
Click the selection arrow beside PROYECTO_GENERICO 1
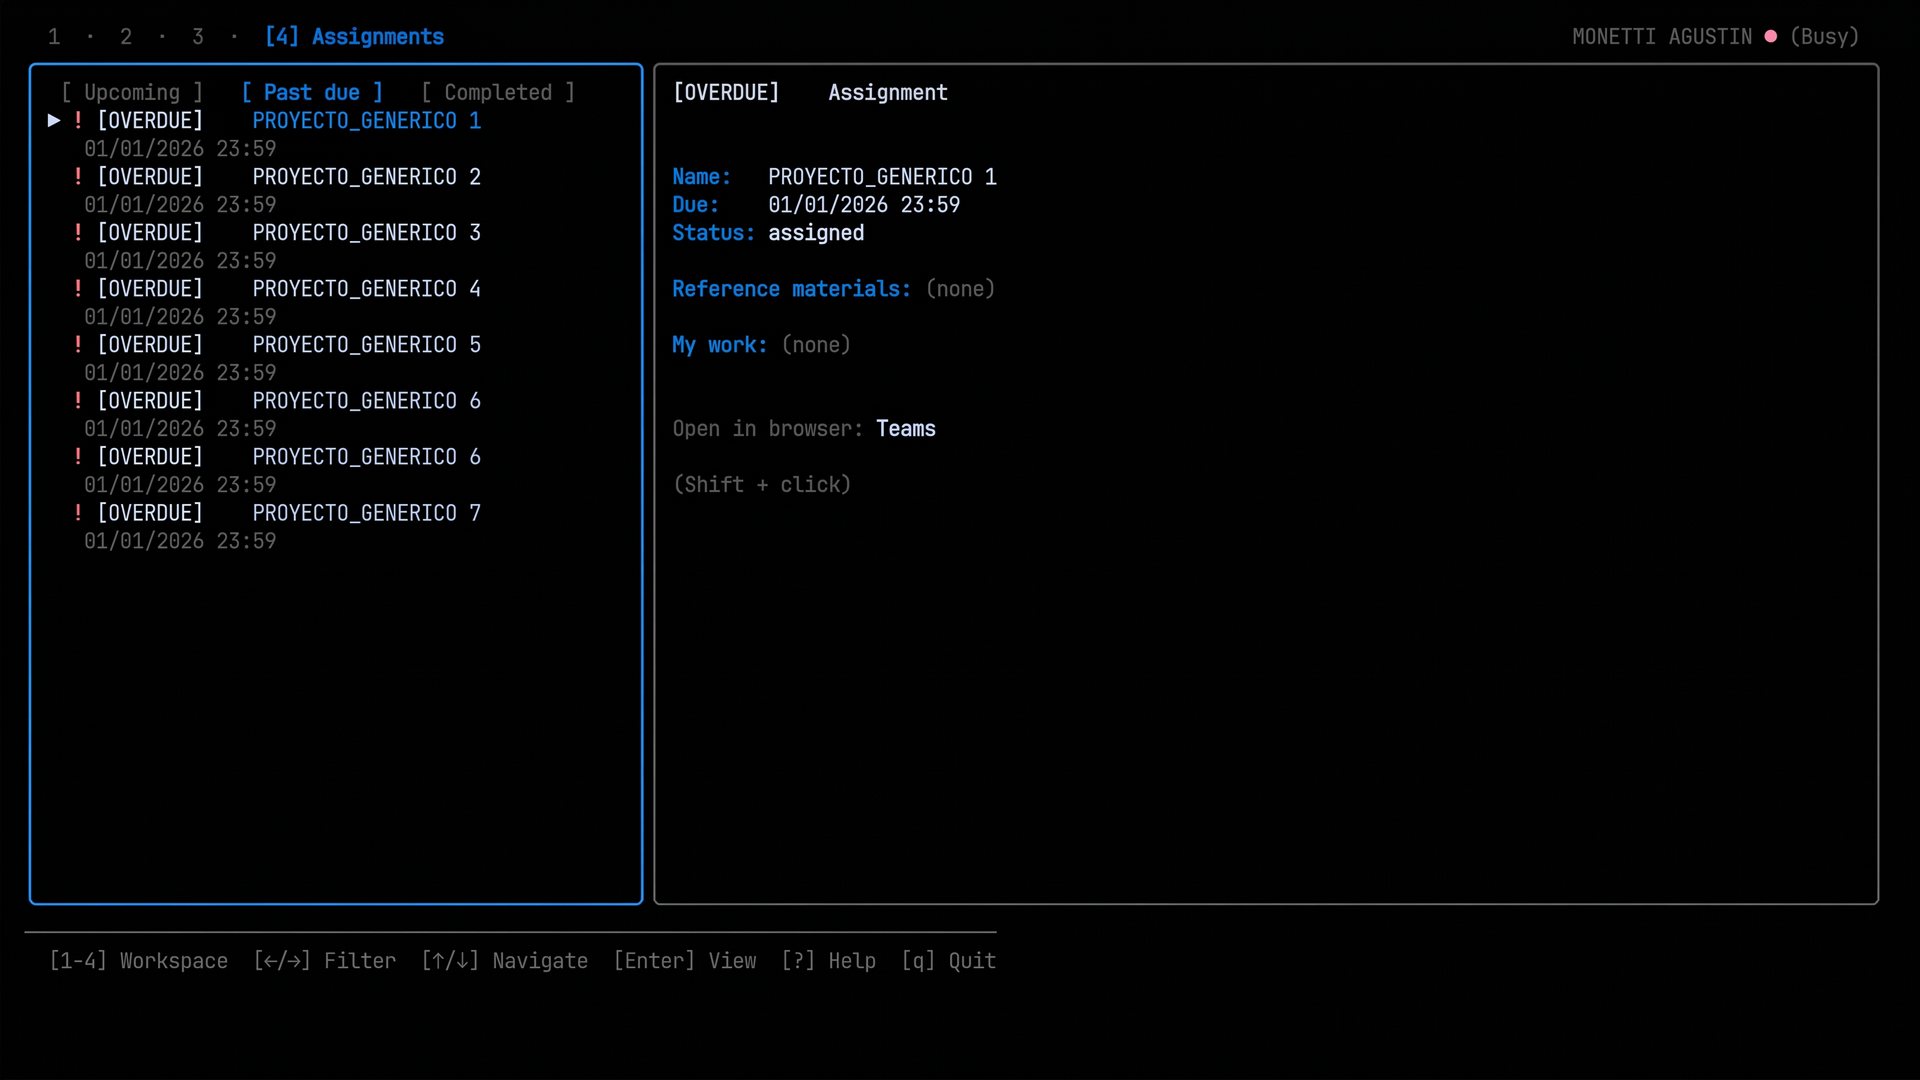coord(54,120)
